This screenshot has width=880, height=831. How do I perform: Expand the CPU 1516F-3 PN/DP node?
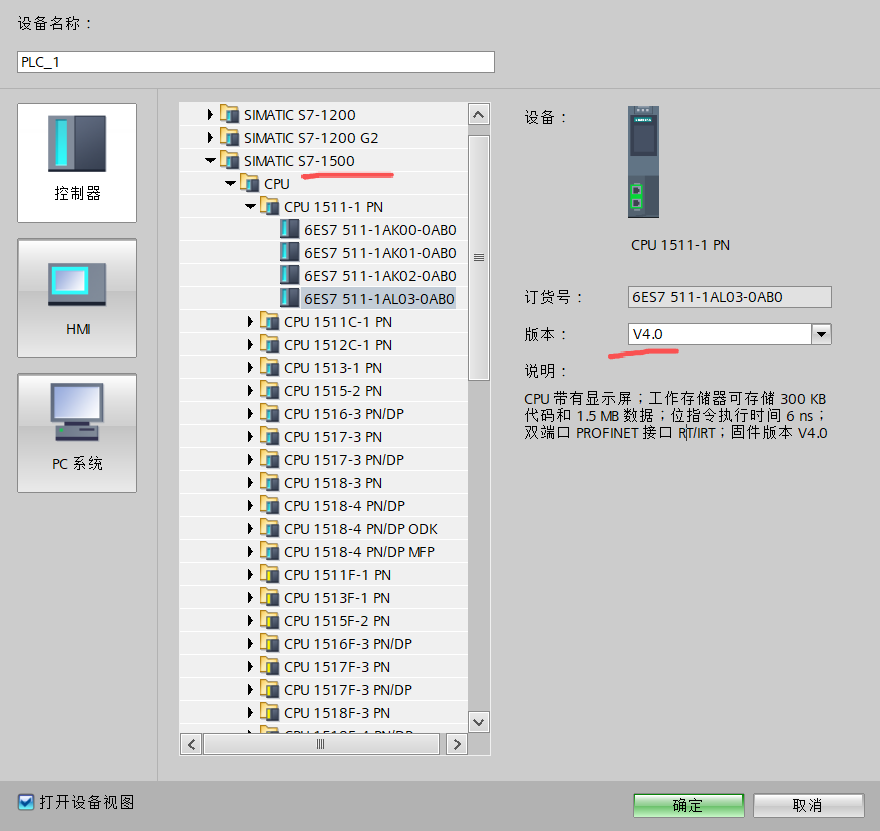pyautogui.click(x=250, y=644)
